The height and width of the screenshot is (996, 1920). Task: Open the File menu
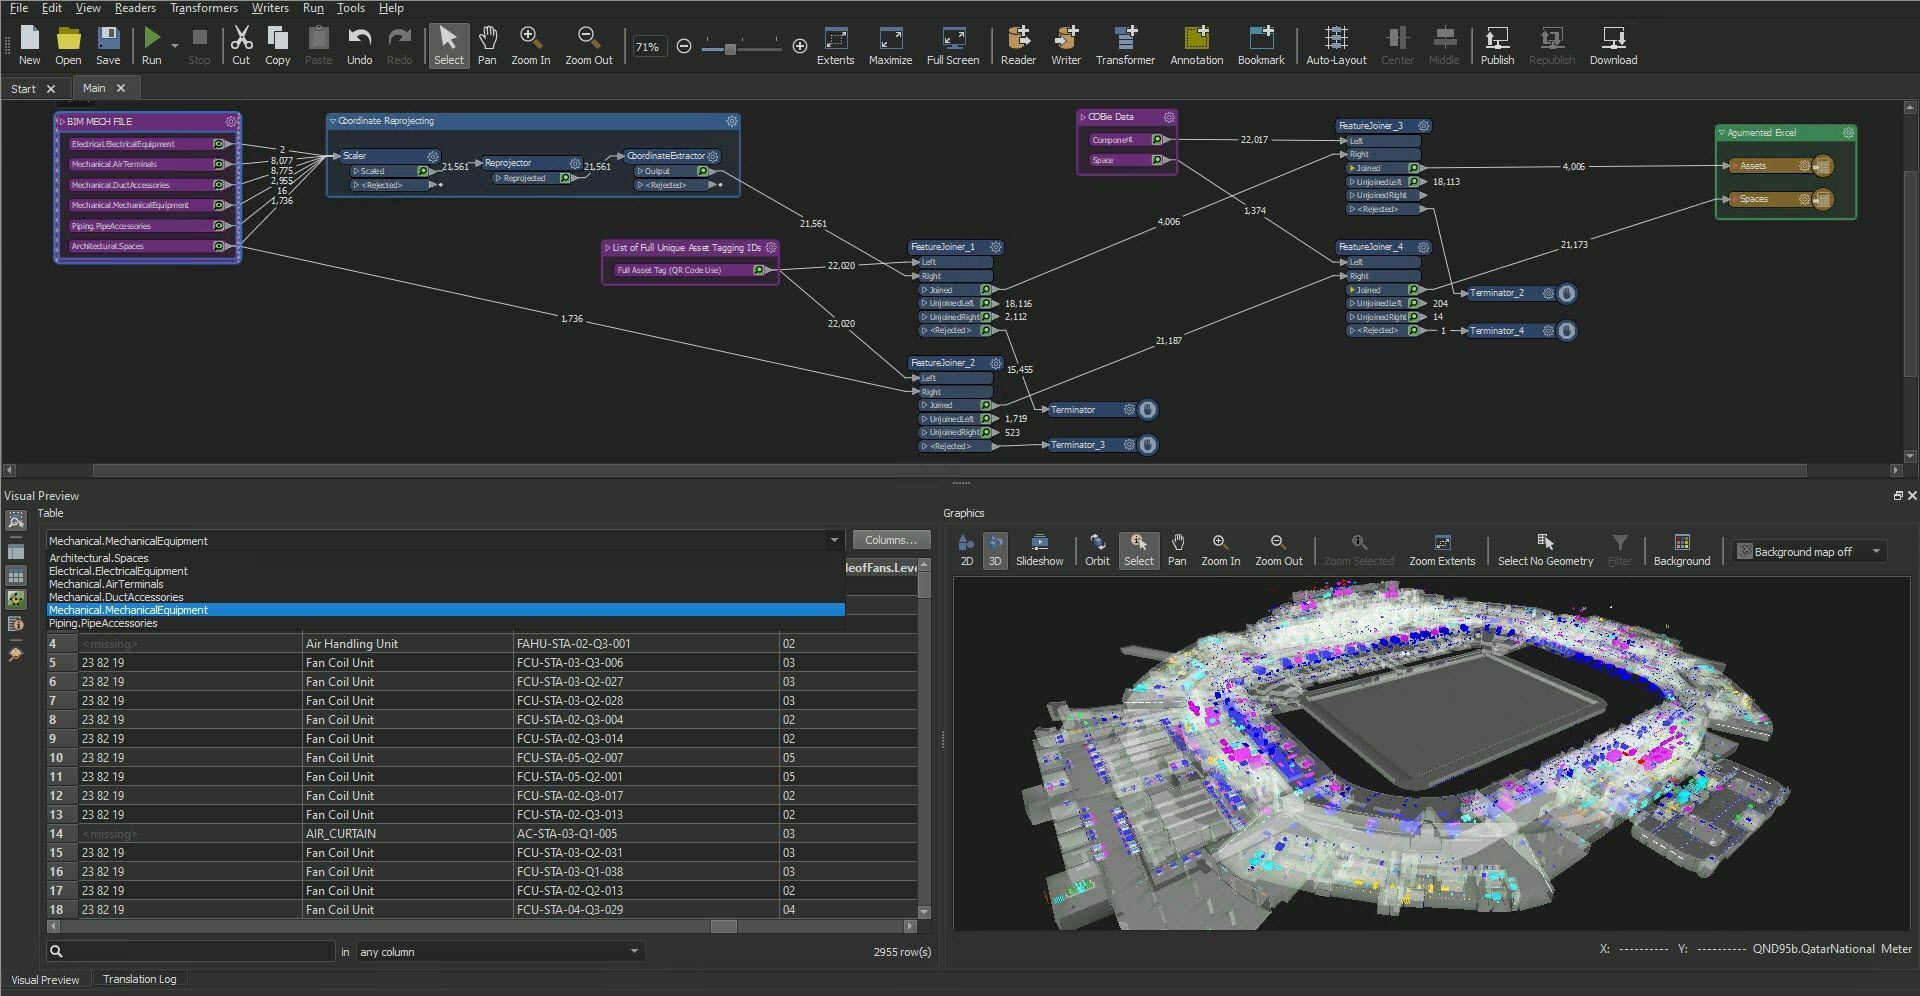pyautogui.click(x=18, y=8)
